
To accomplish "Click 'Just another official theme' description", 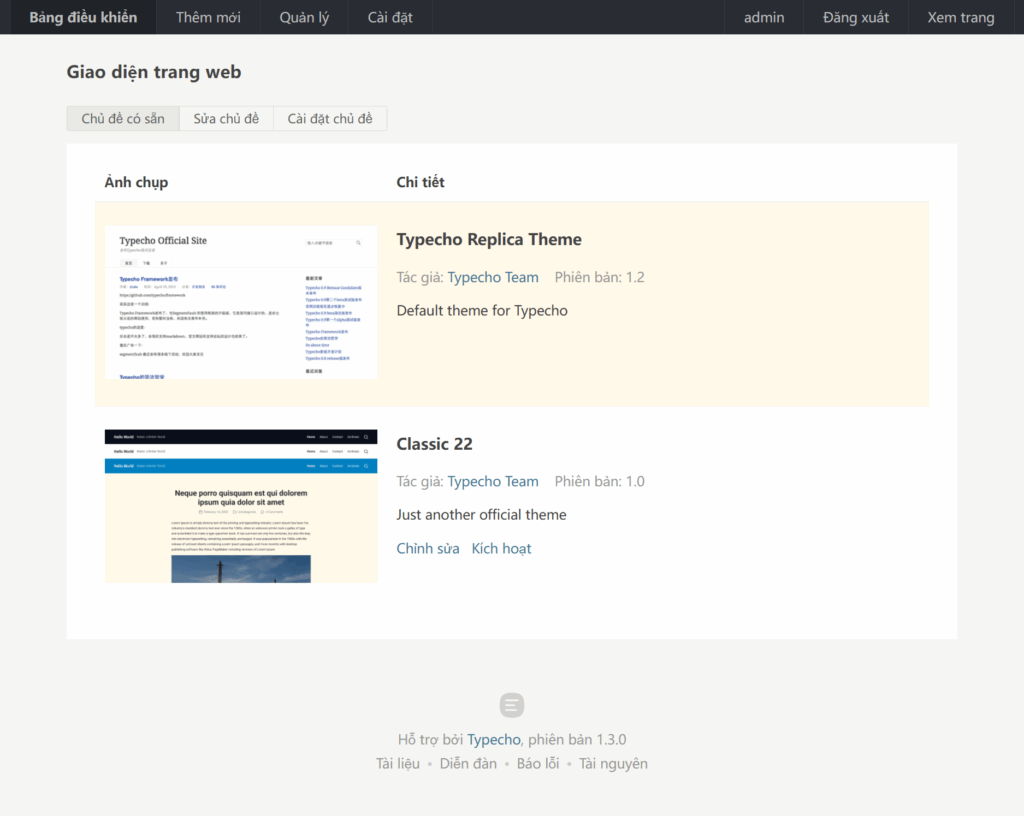I will [481, 515].
